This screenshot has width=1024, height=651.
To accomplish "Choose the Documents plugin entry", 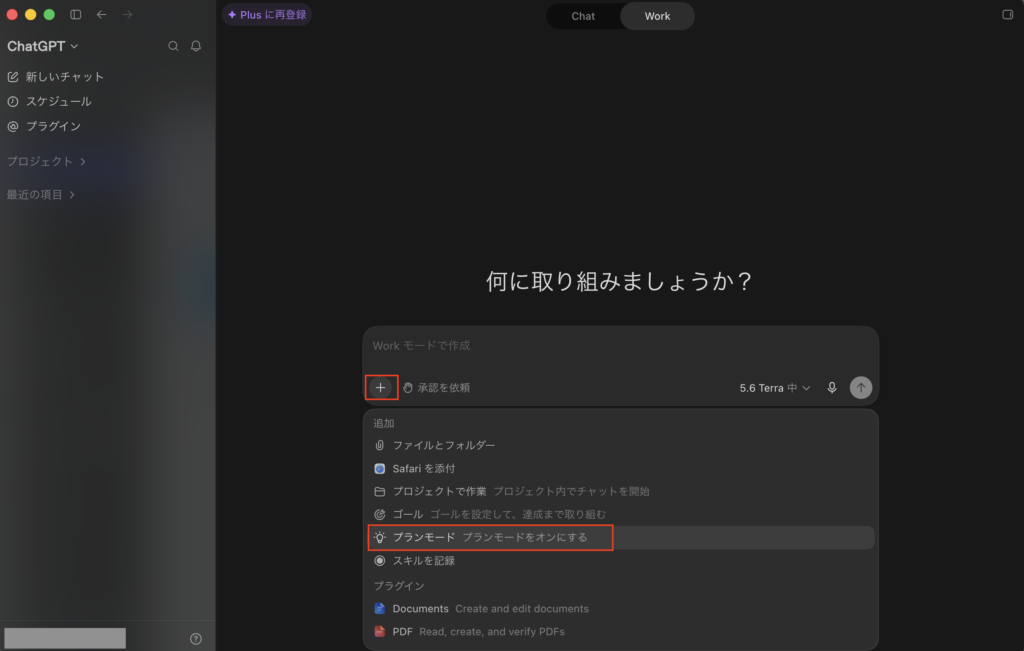I will [620, 609].
